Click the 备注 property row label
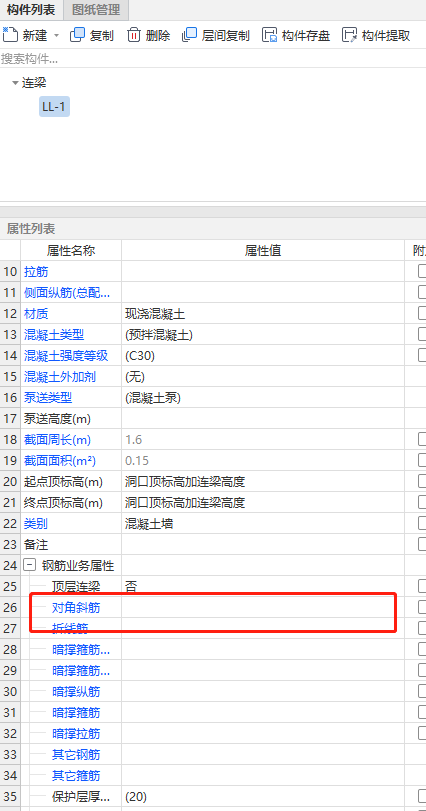The width and height of the screenshot is (426, 811). [x=36, y=544]
